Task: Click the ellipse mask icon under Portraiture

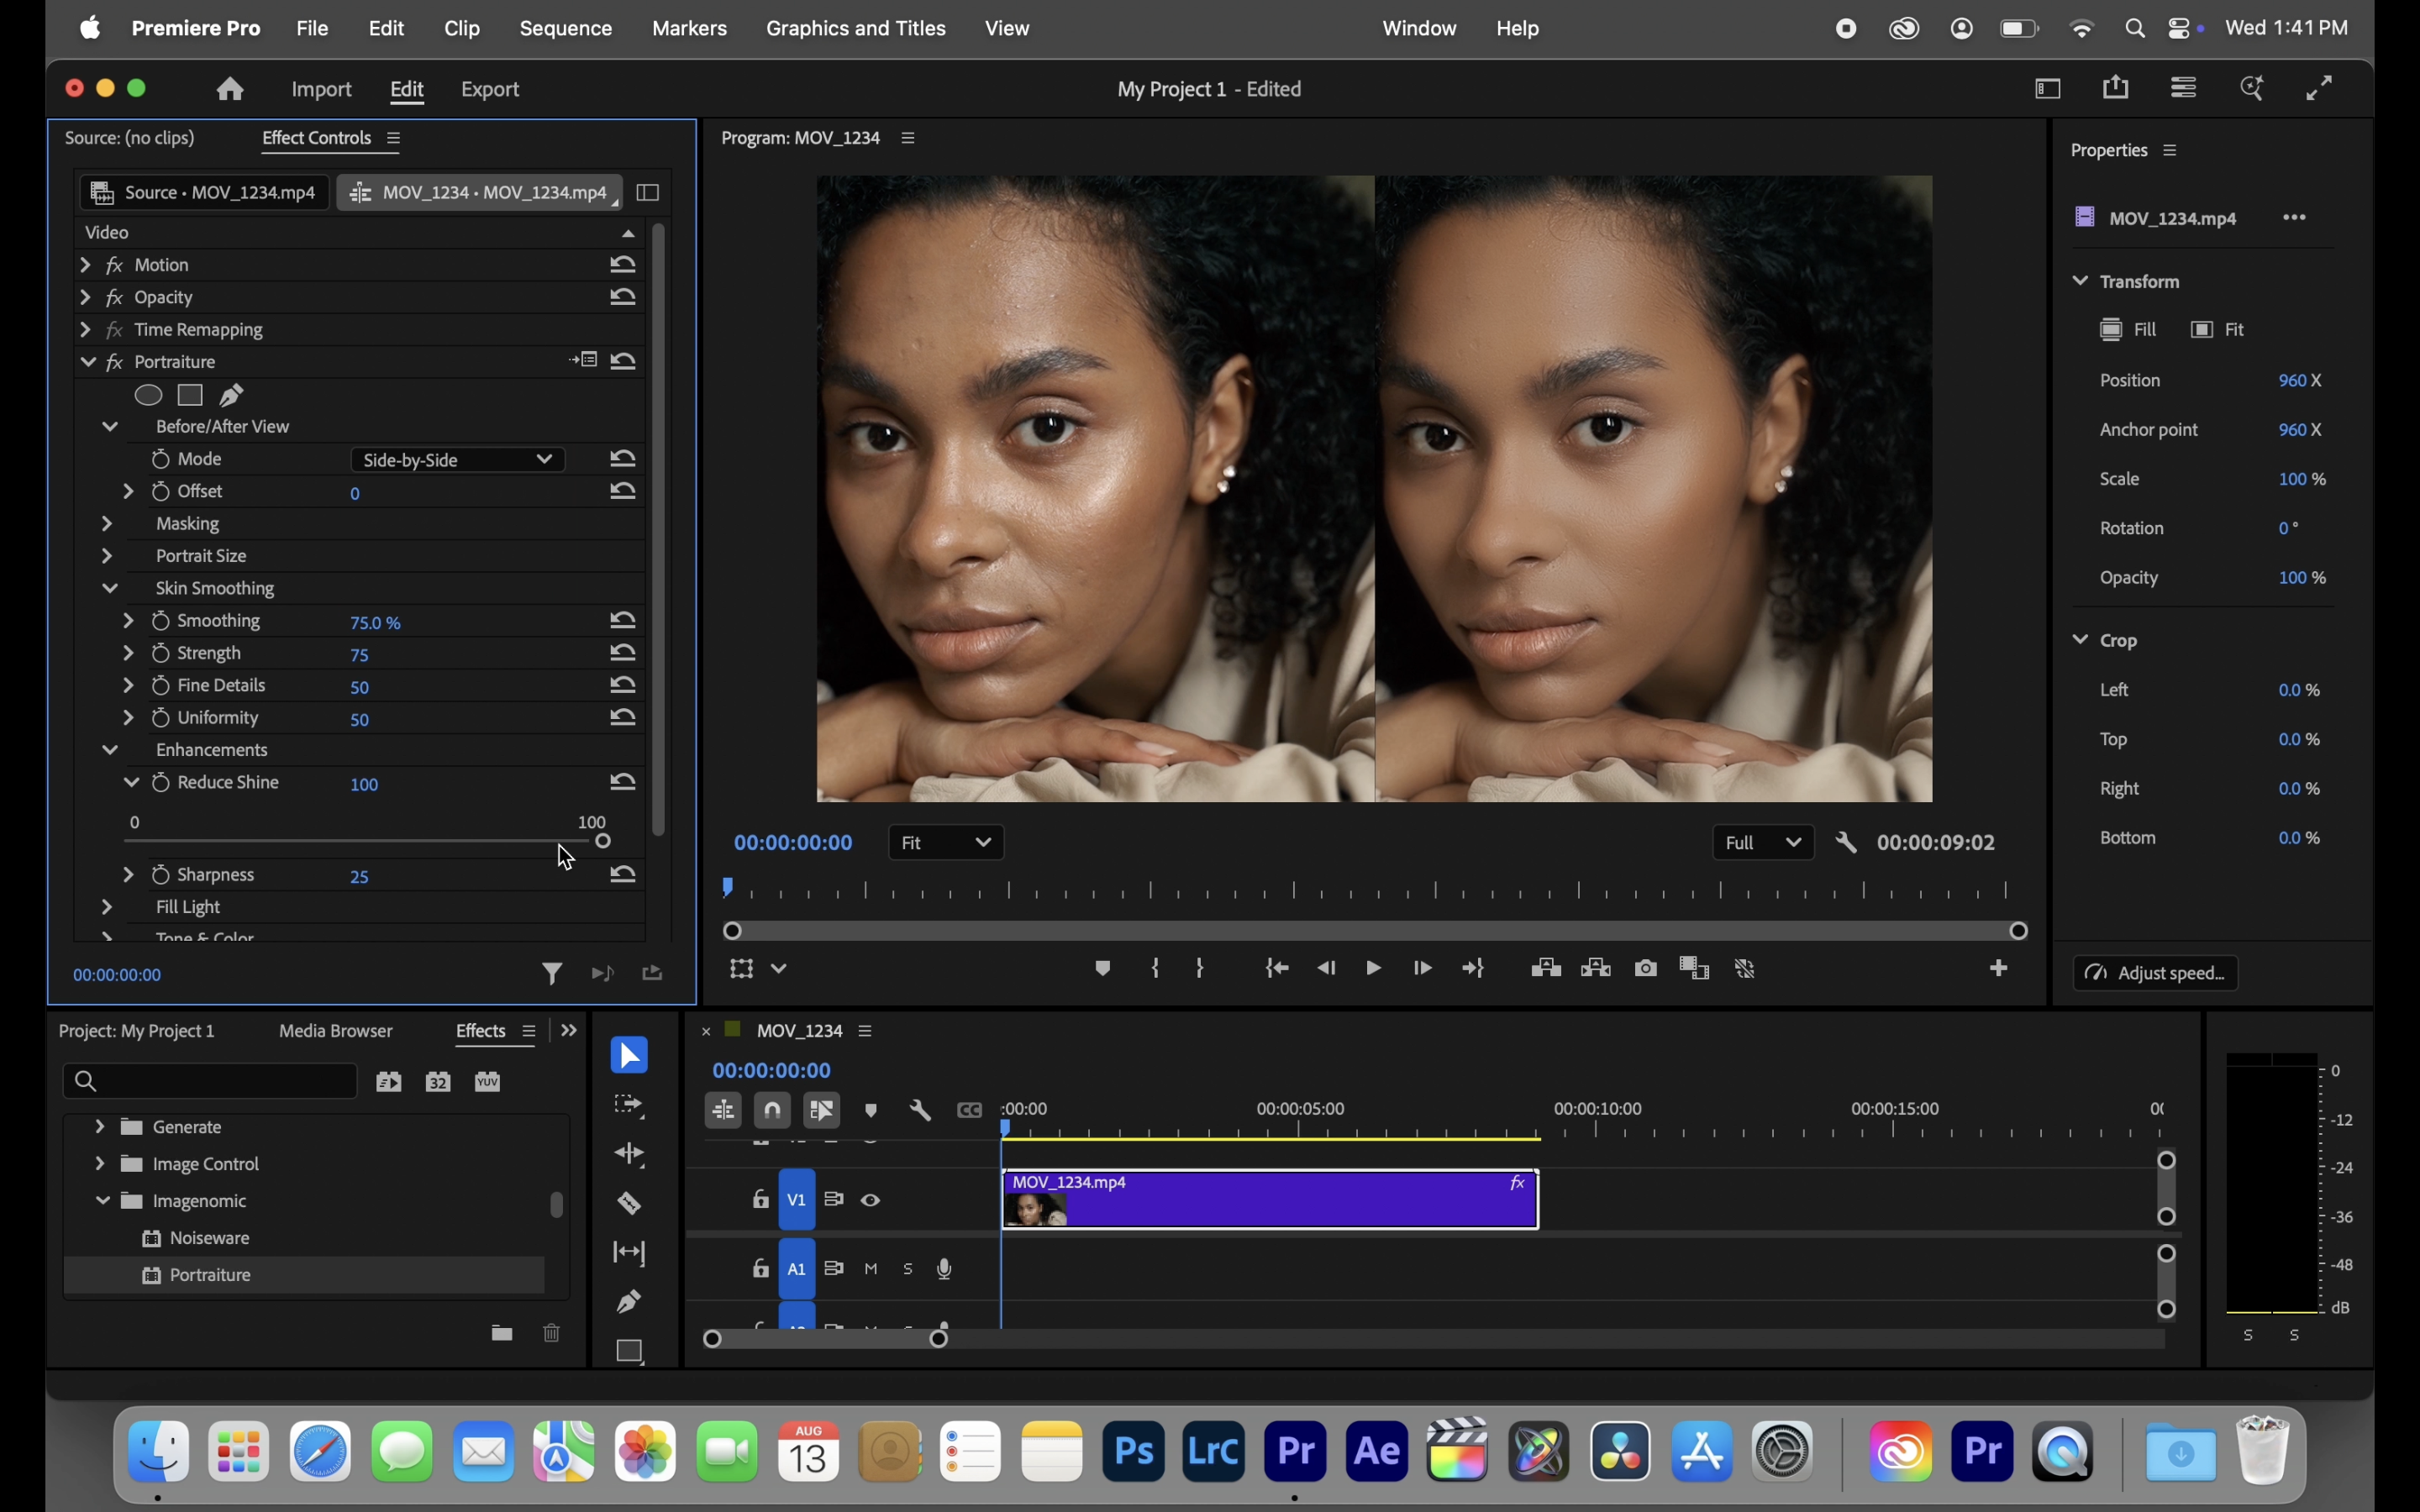Action: point(149,395)
